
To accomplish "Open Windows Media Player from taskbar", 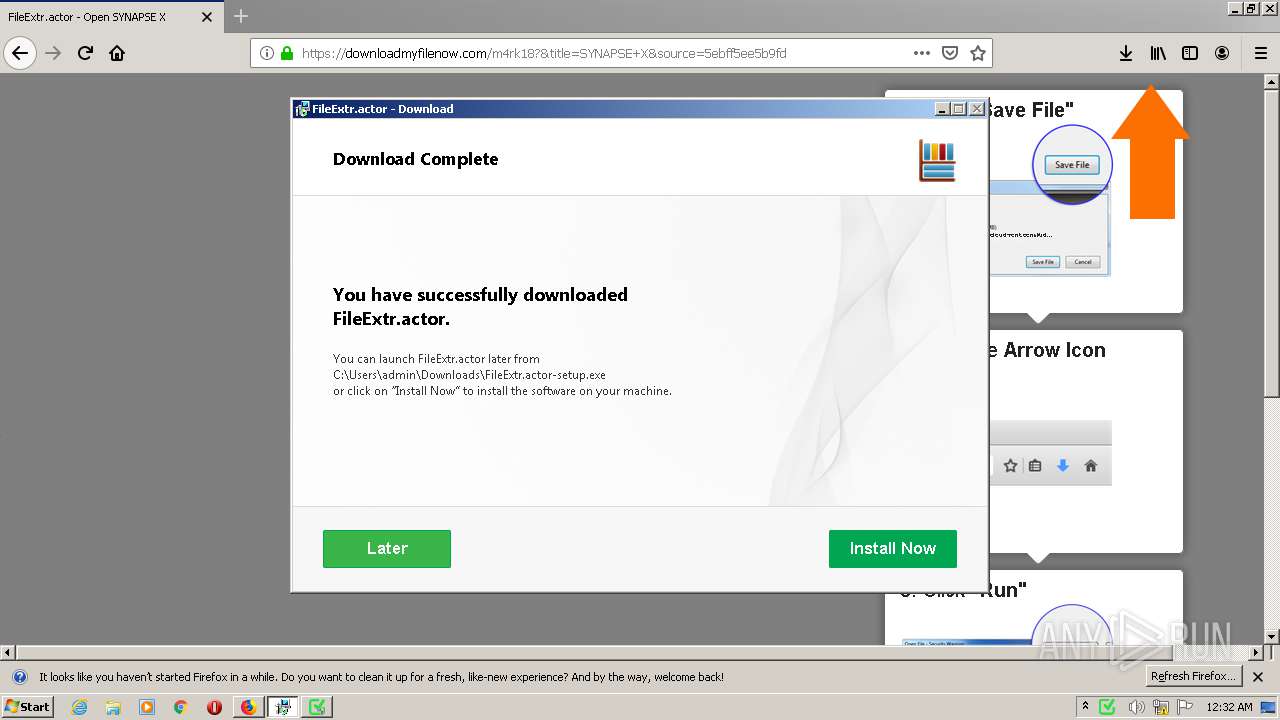I will (x=147, y=707).
